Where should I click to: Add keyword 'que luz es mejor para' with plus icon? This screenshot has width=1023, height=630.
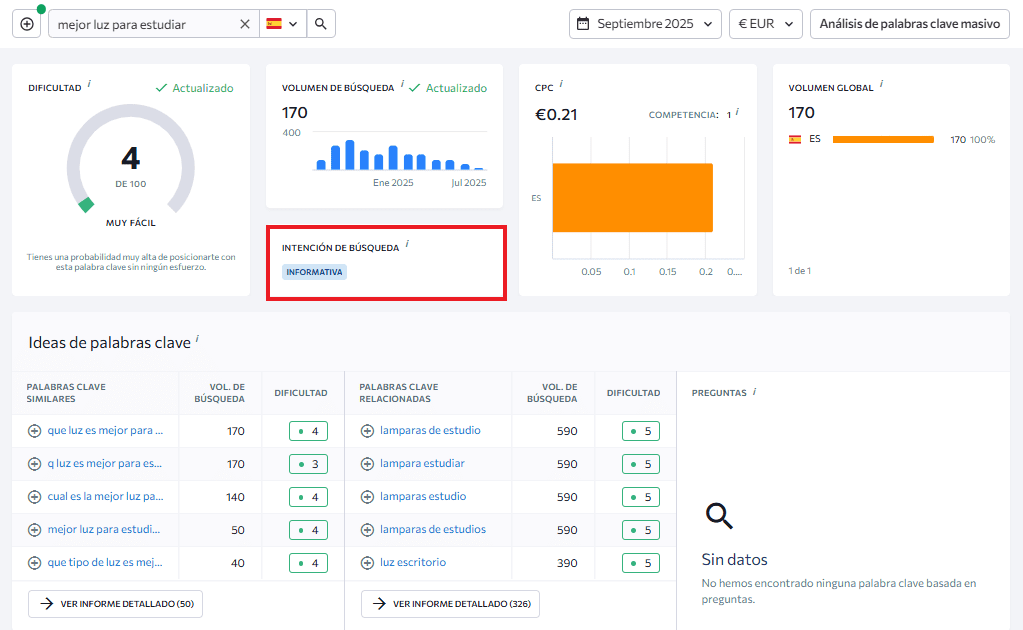tap(35, 431)
